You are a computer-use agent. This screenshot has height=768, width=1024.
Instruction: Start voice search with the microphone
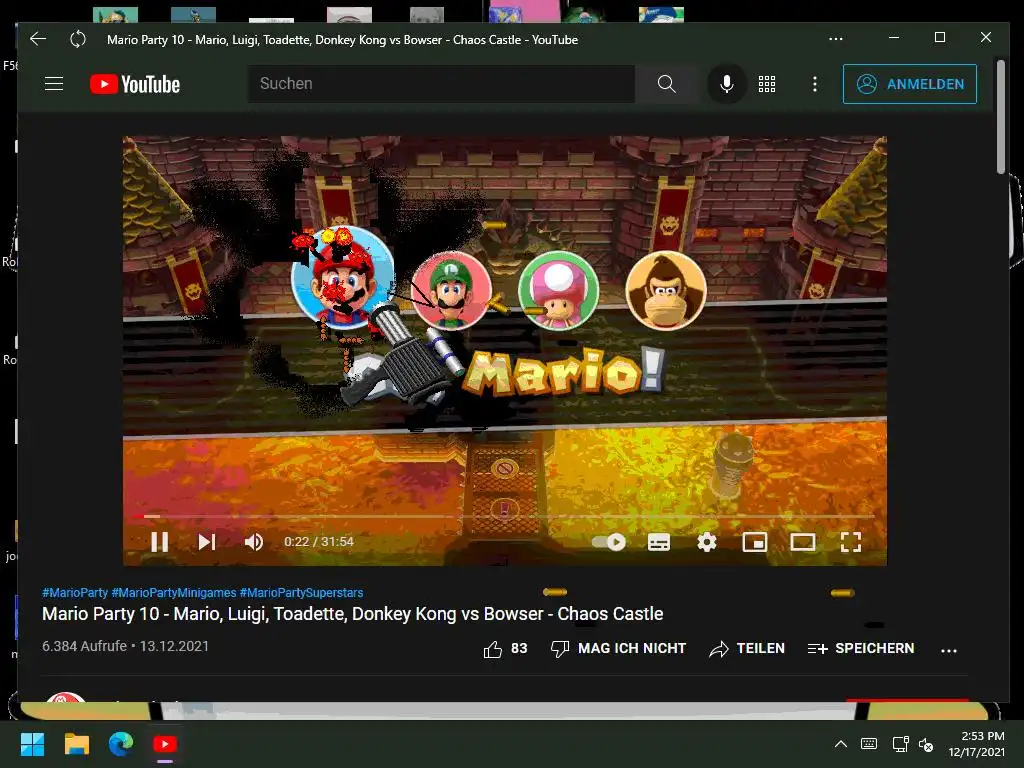tap(726, 84)
